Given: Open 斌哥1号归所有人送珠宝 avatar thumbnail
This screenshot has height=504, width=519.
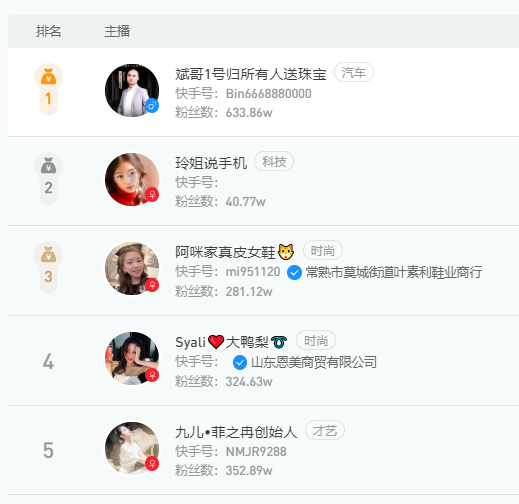Looking at the screenshot, I should click(132, 90).
